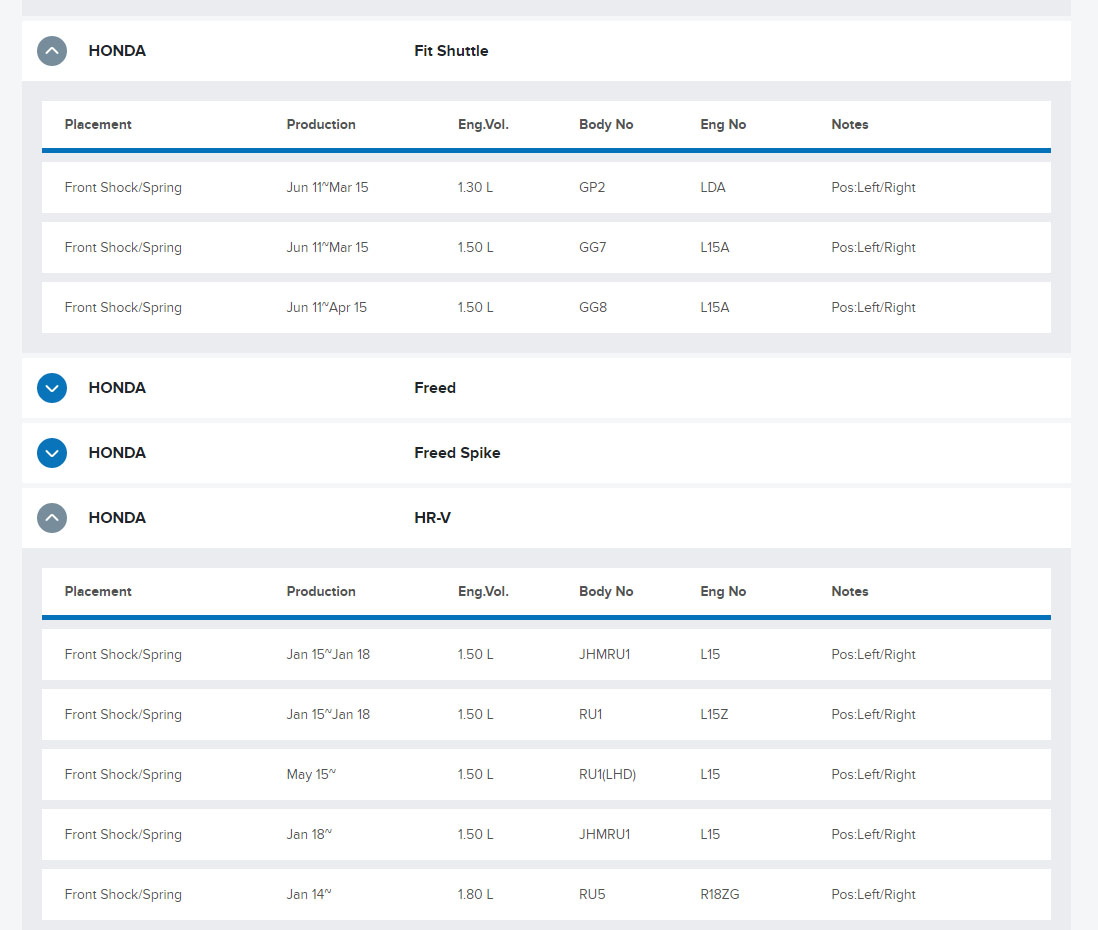Click JHMRU1 in Jan 18~ row
Image resolution: width=1098 pixels, height=930 pixels.
click(604, 835)
